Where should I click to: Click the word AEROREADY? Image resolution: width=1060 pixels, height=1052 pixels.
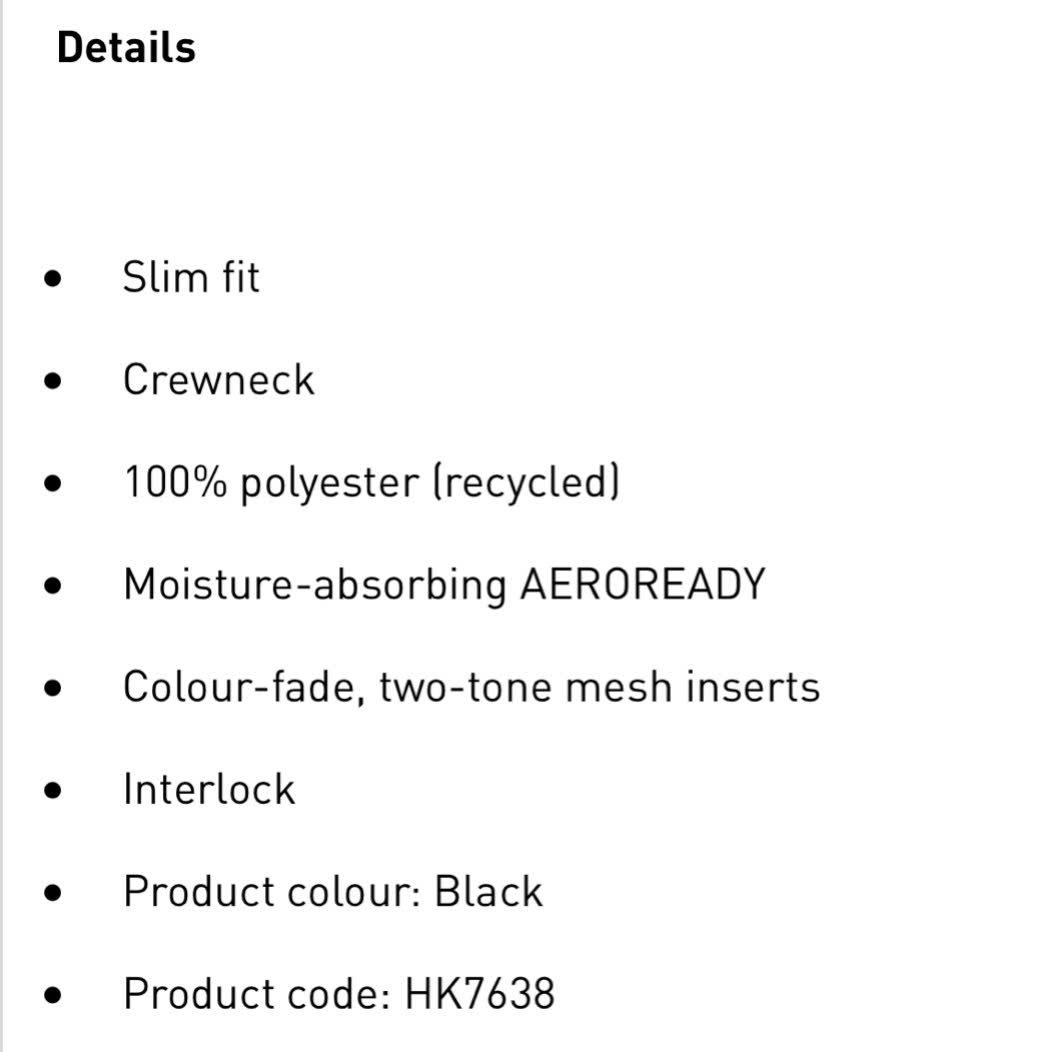click(x=643, y=584)
